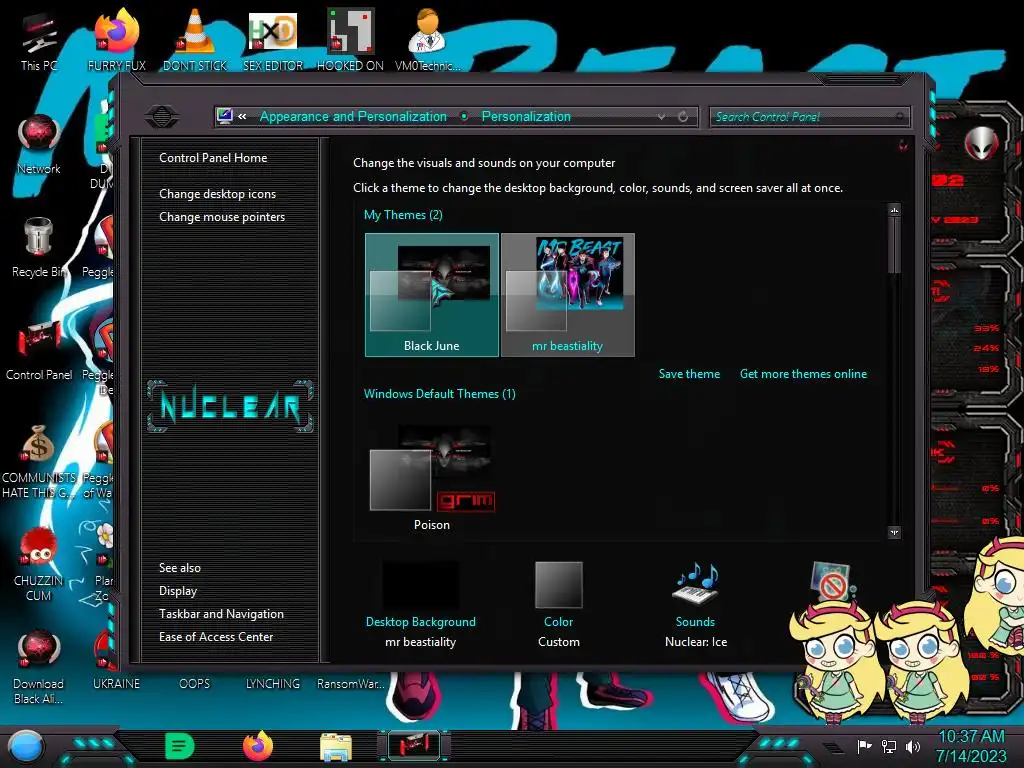Open the Network desktop icon

click(x=39, y=144)
